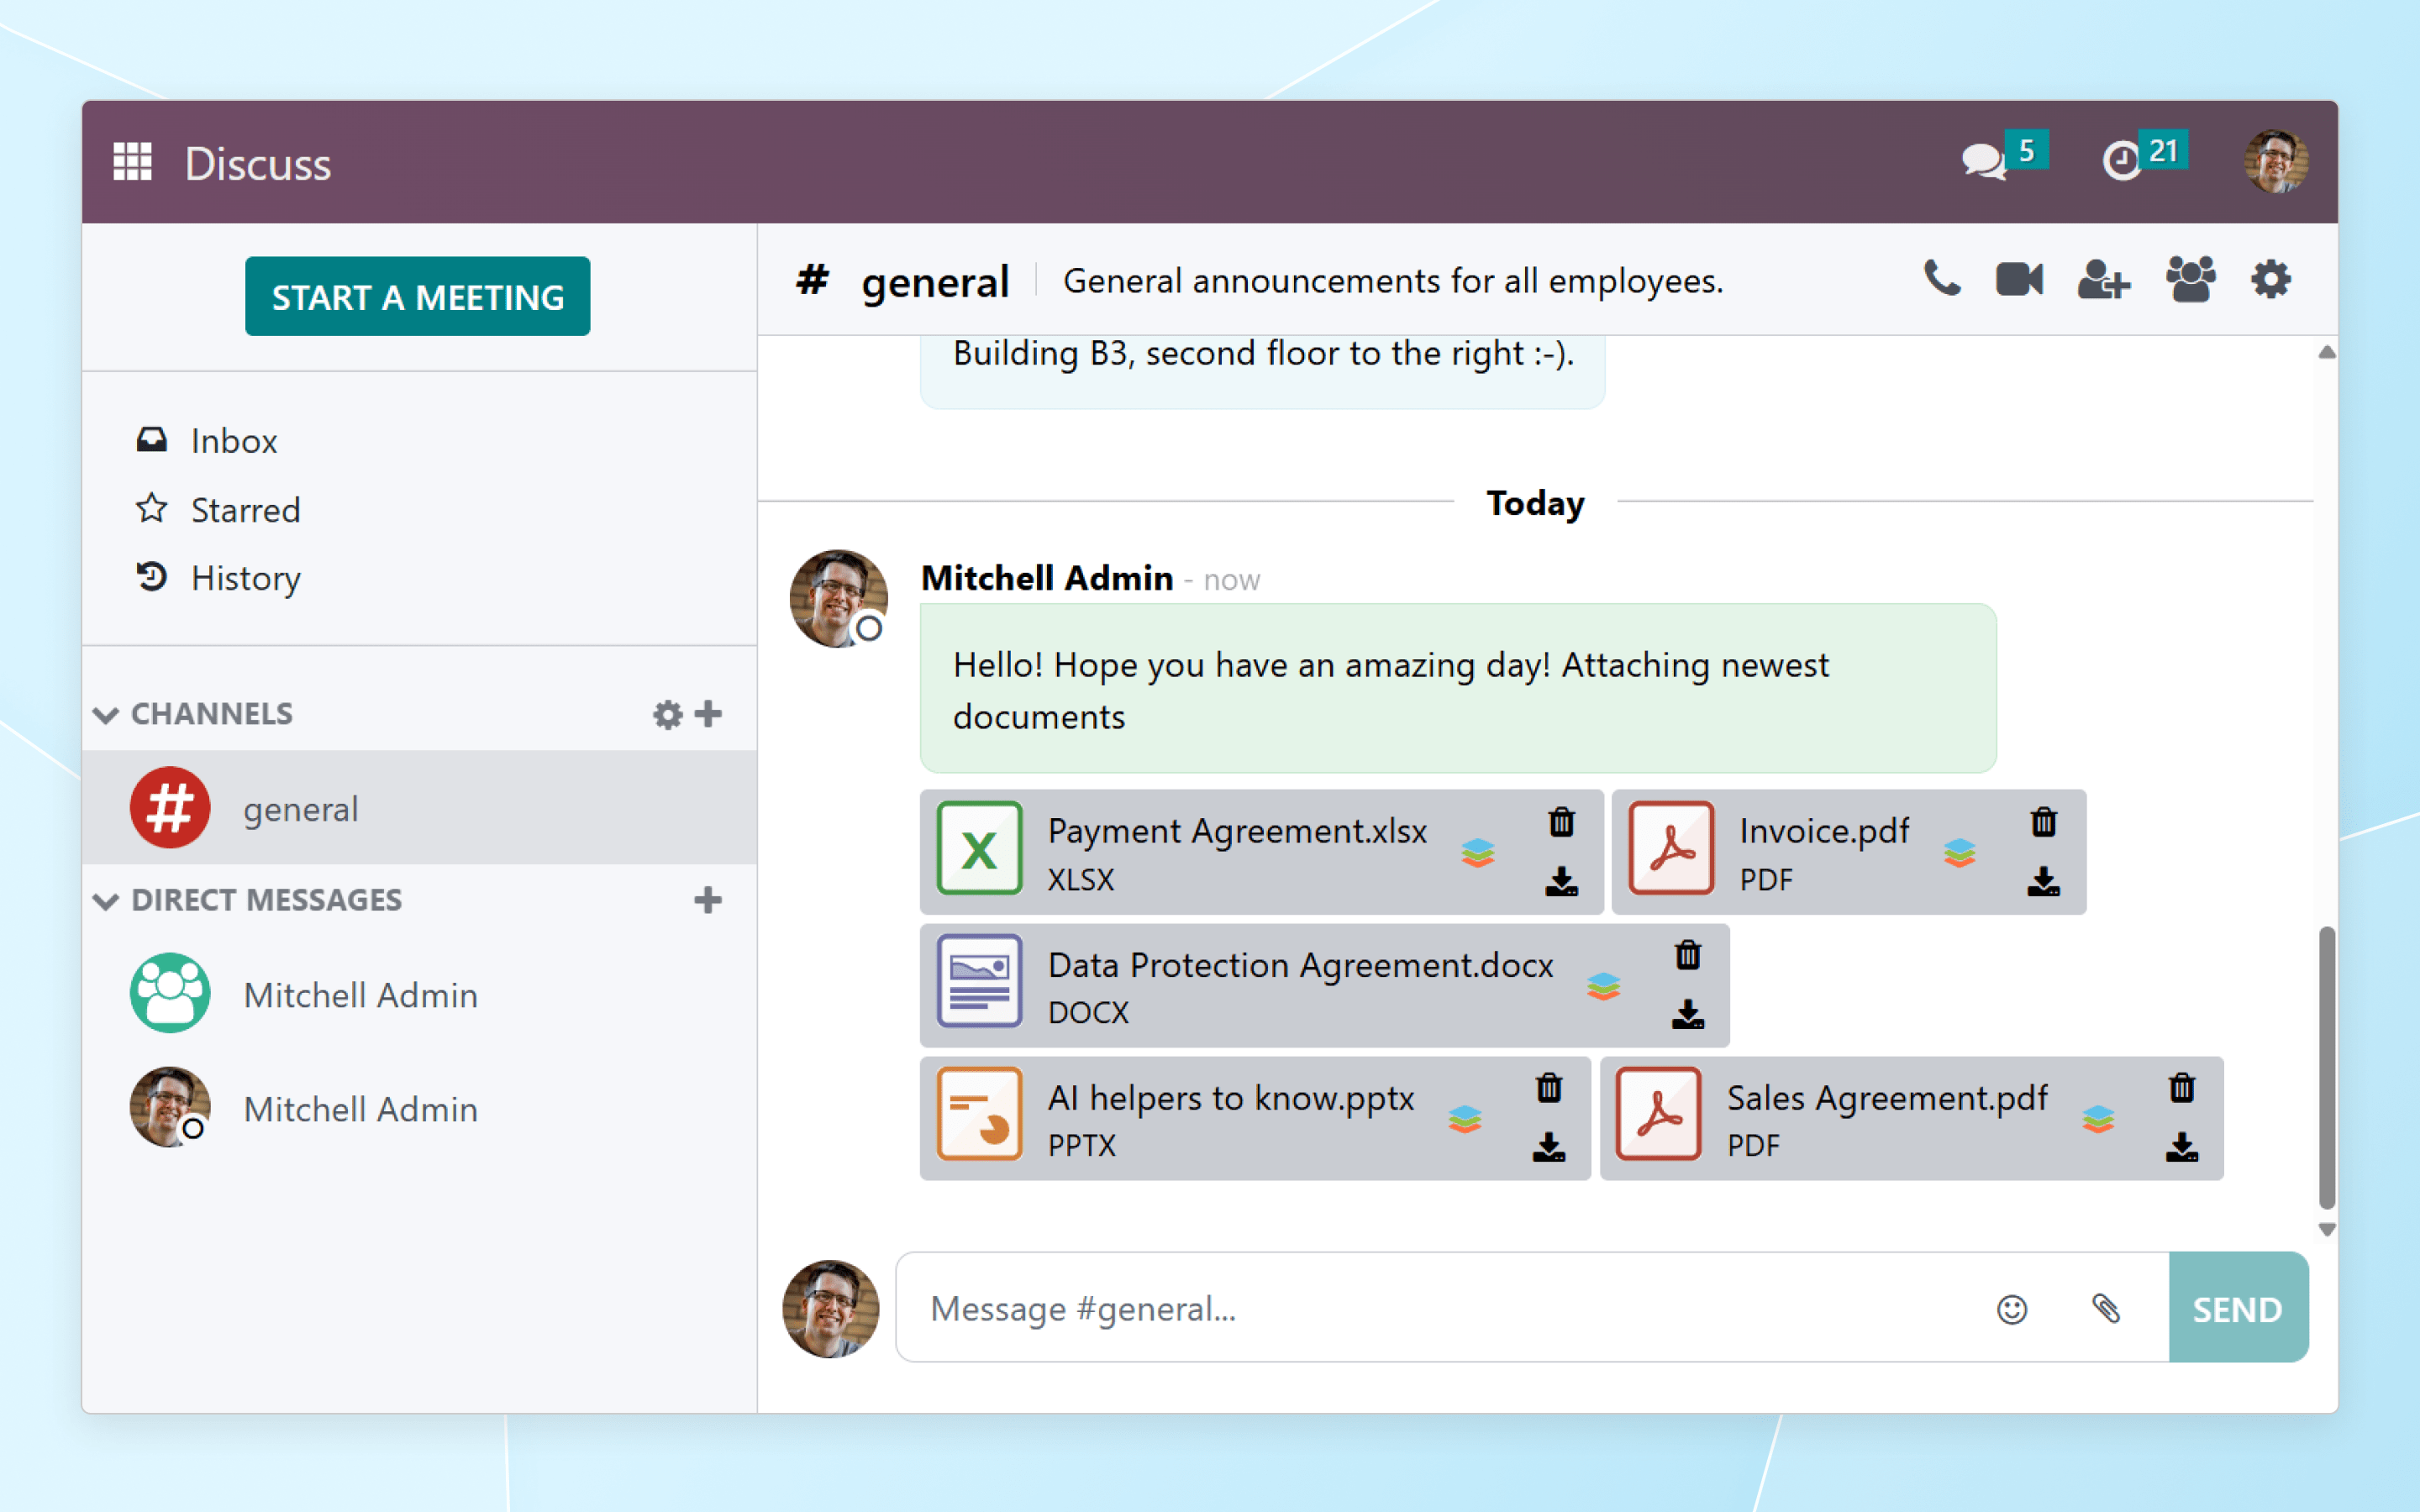The width and height of the screenshot is (2420, 1512).
Task: Click Start a Meeting button
Action: [x=417, y=297]
